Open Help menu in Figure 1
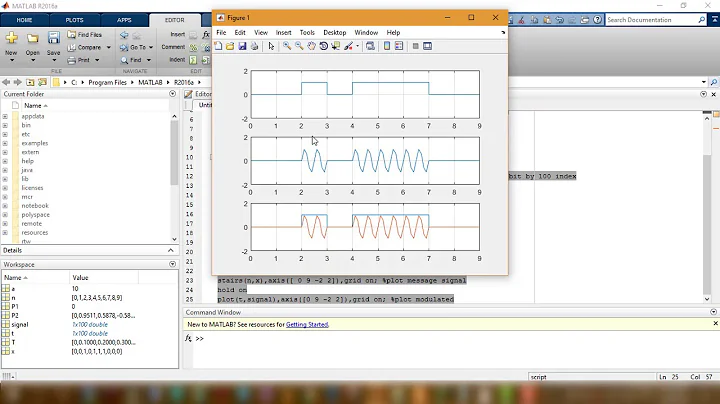Screen dimensions: 720x404 click(393, 33)
